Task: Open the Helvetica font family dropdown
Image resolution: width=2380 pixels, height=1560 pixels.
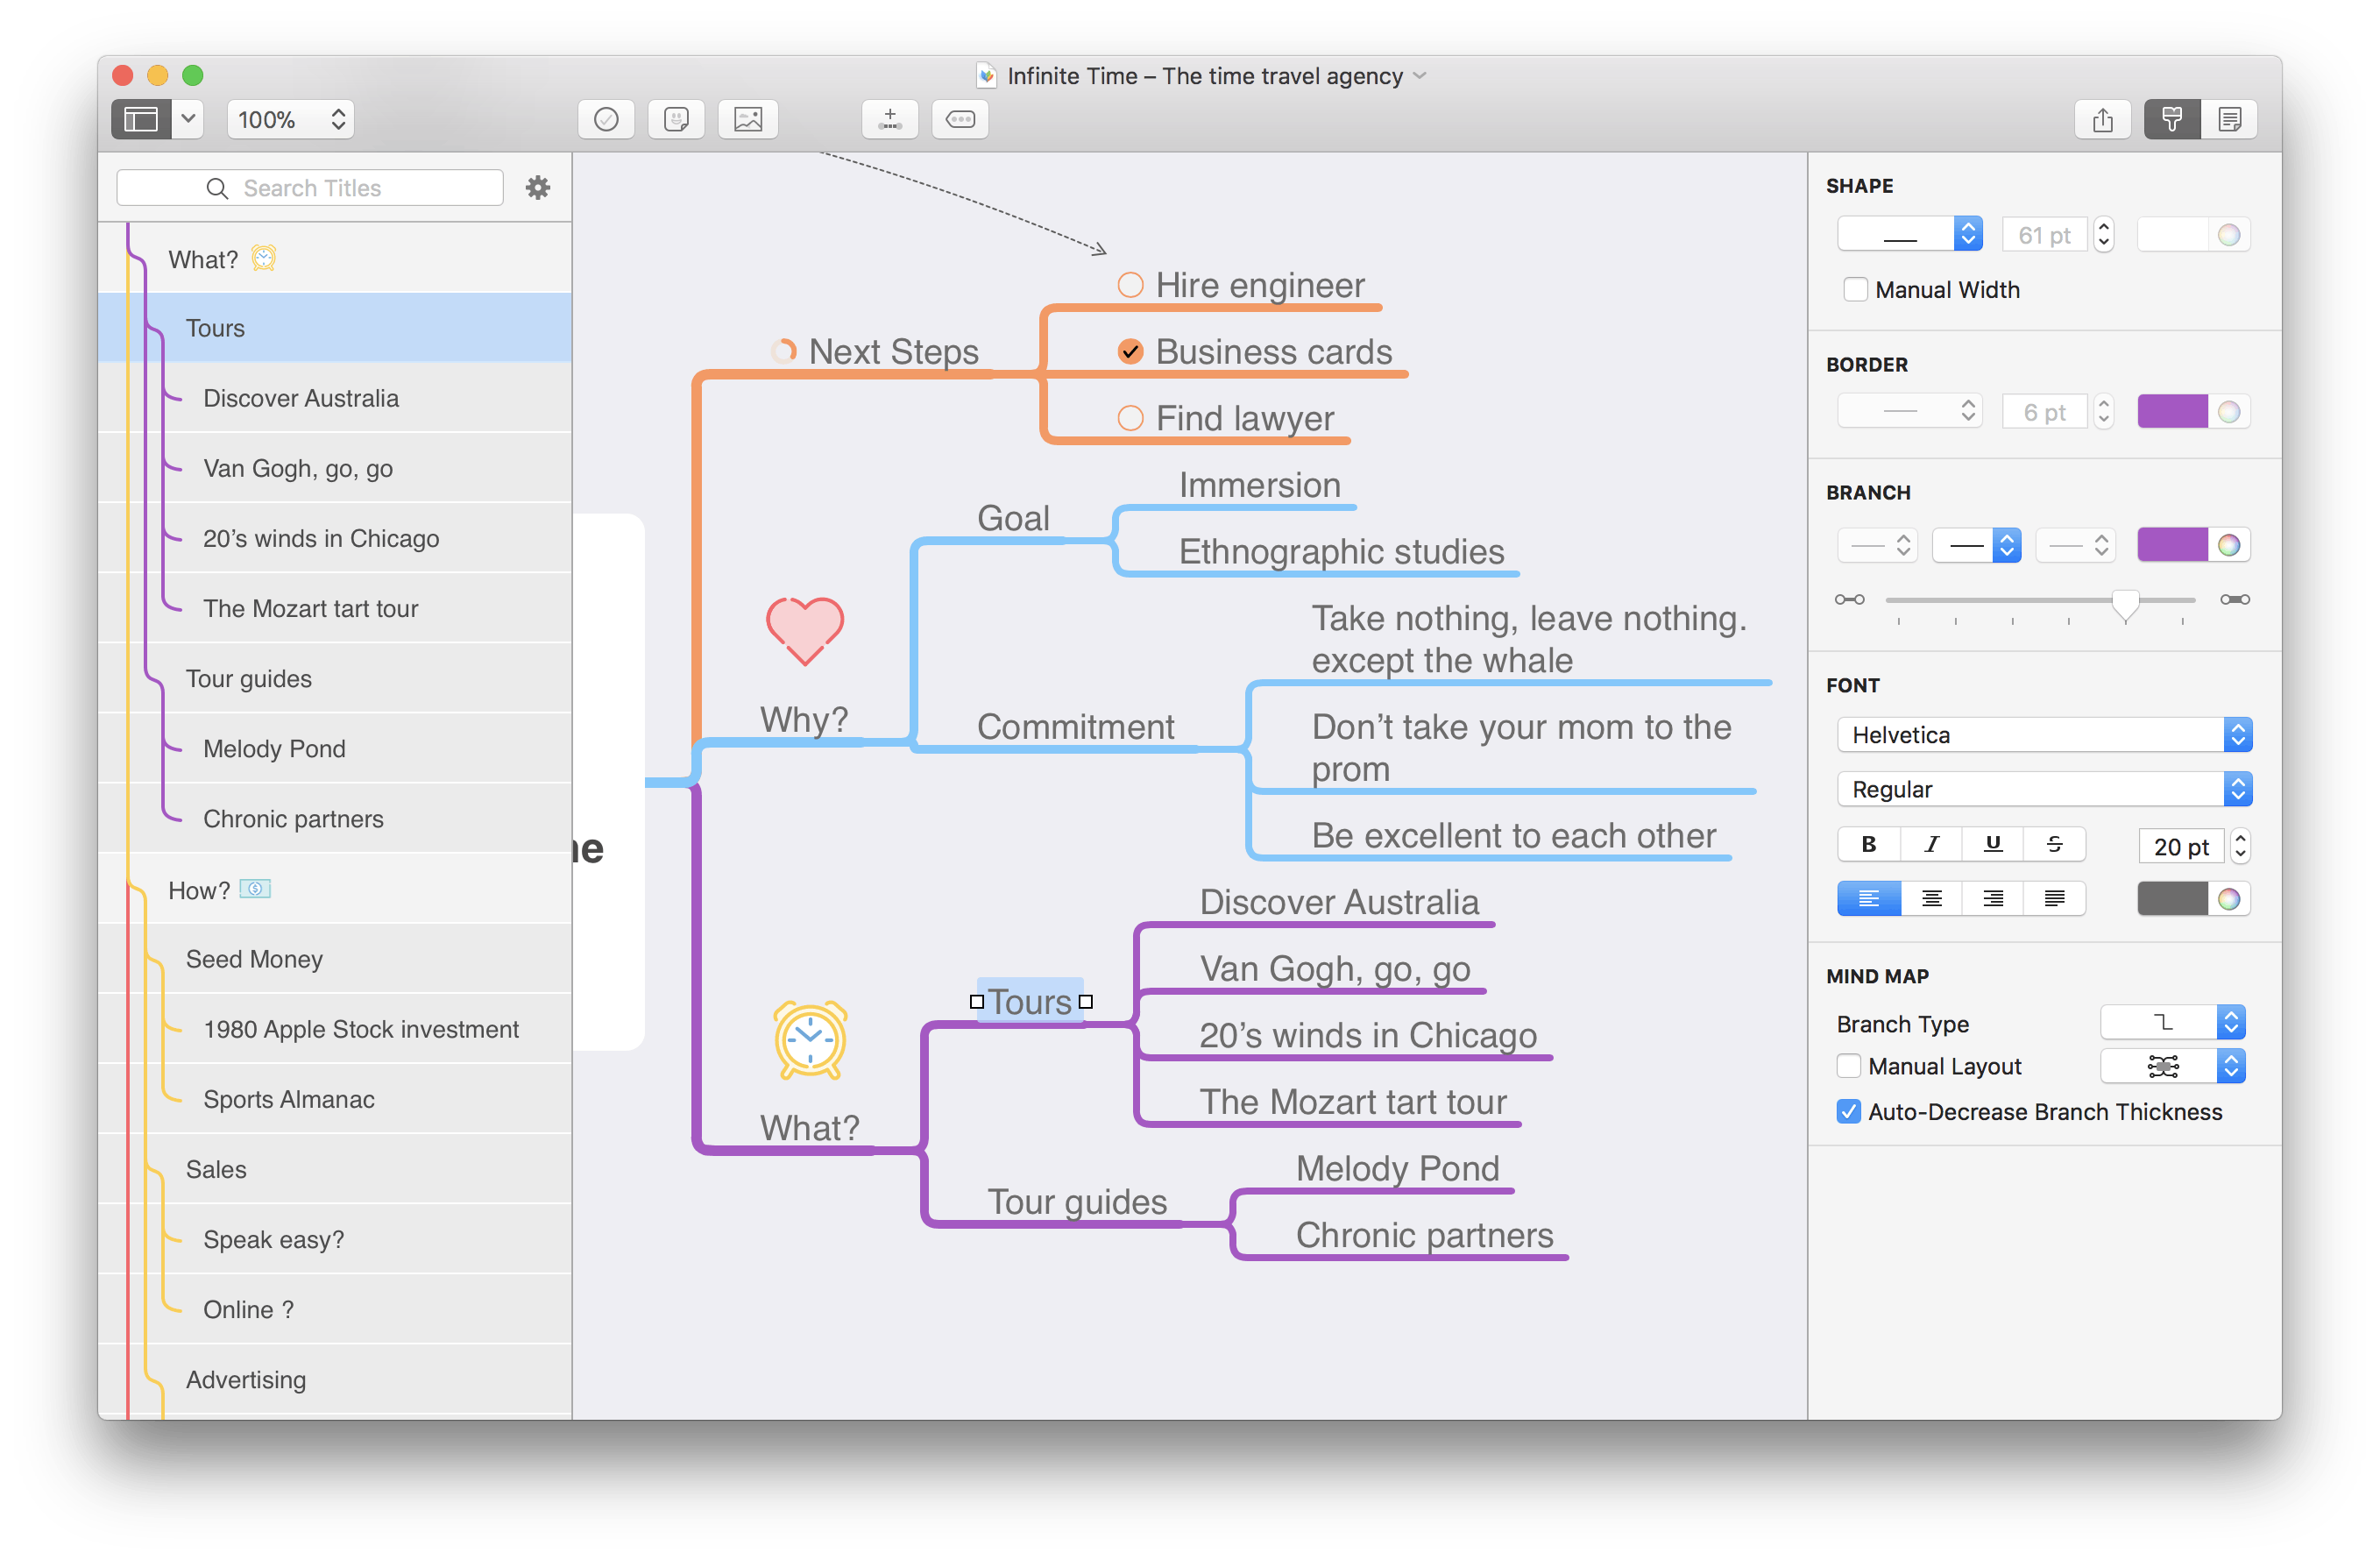Action: [2044, 736]
